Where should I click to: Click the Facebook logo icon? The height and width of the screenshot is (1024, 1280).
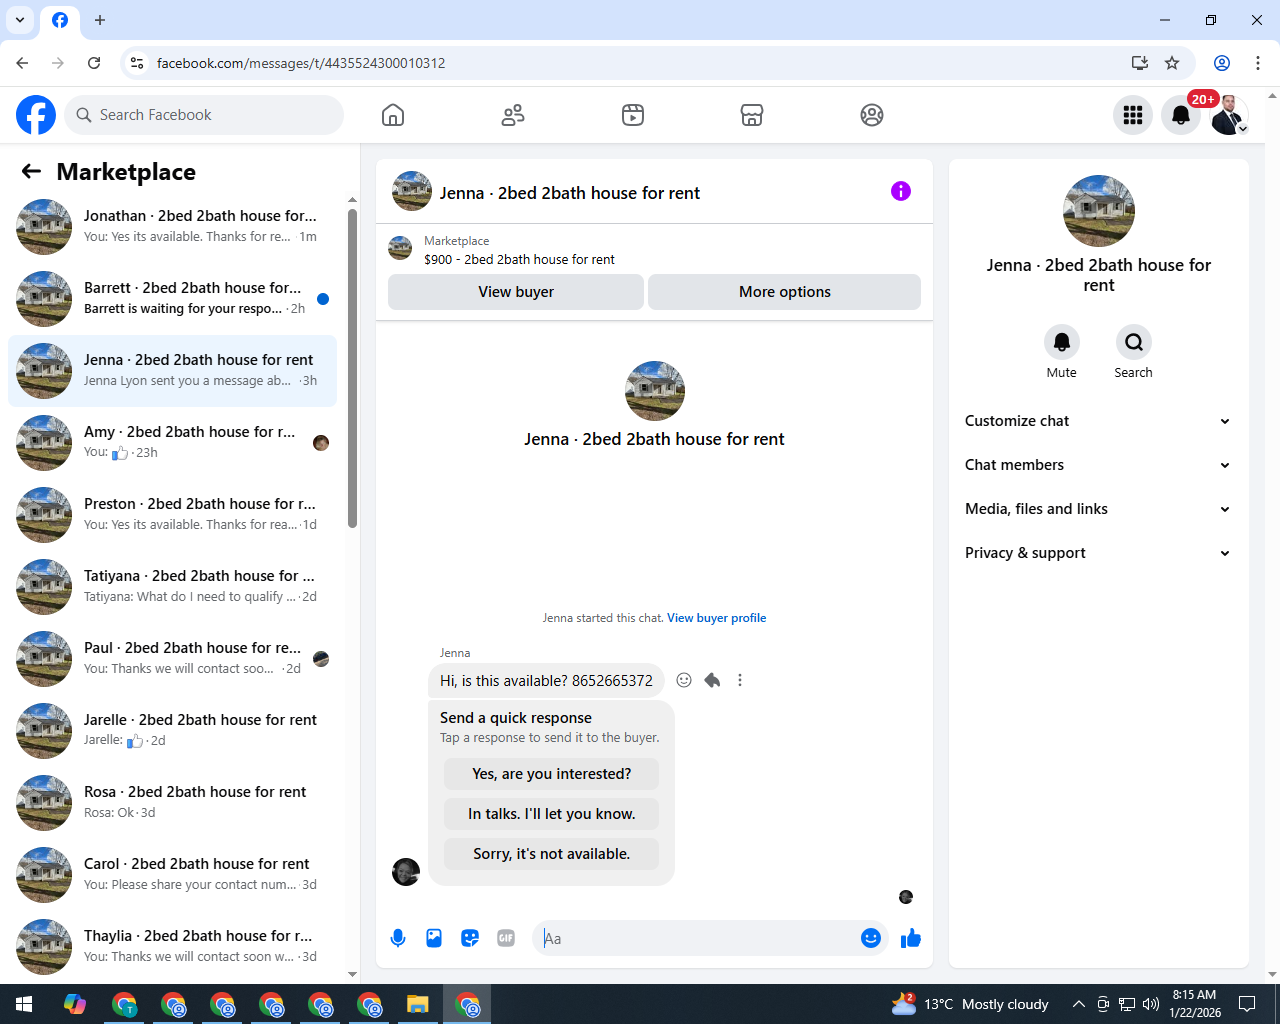click(x=36, y=115)
